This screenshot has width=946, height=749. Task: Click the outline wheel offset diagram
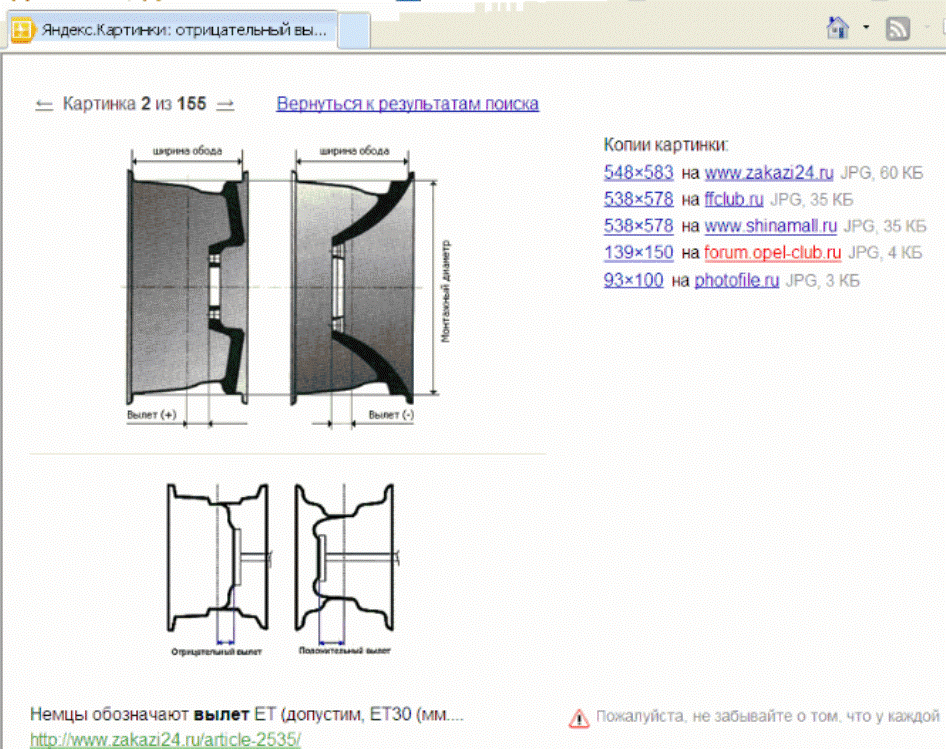click(x=282, y=567)
